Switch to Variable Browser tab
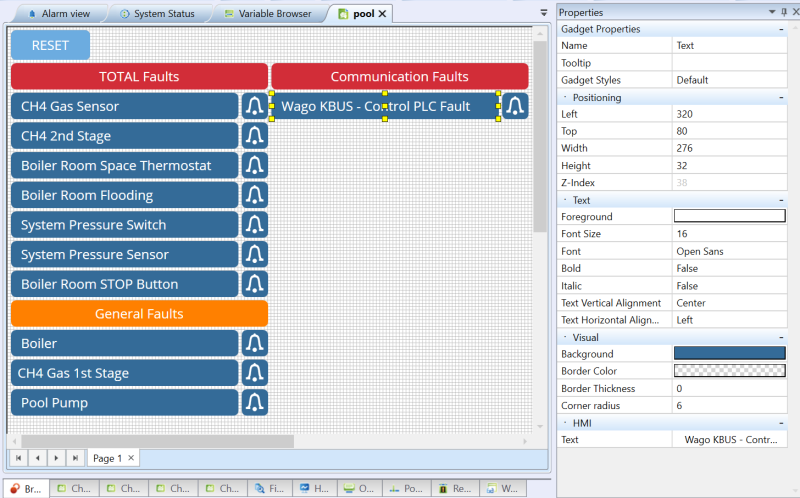This screenshot has height=498, width=800. [x=268, y=14]
